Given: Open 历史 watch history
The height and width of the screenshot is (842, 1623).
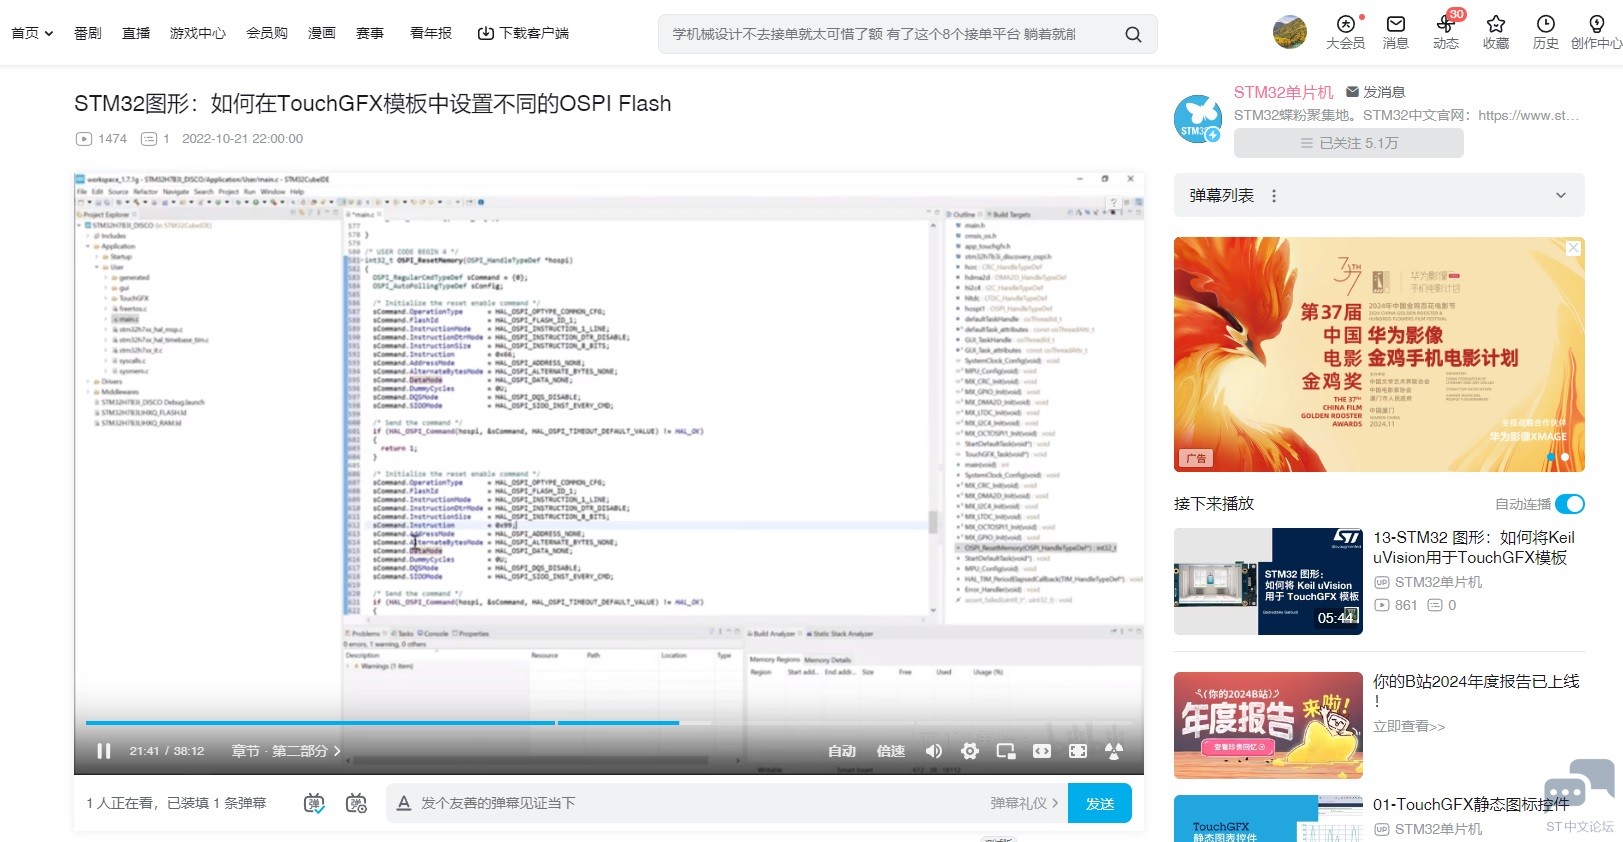Looking at the screenshot, I should 1546,32.
